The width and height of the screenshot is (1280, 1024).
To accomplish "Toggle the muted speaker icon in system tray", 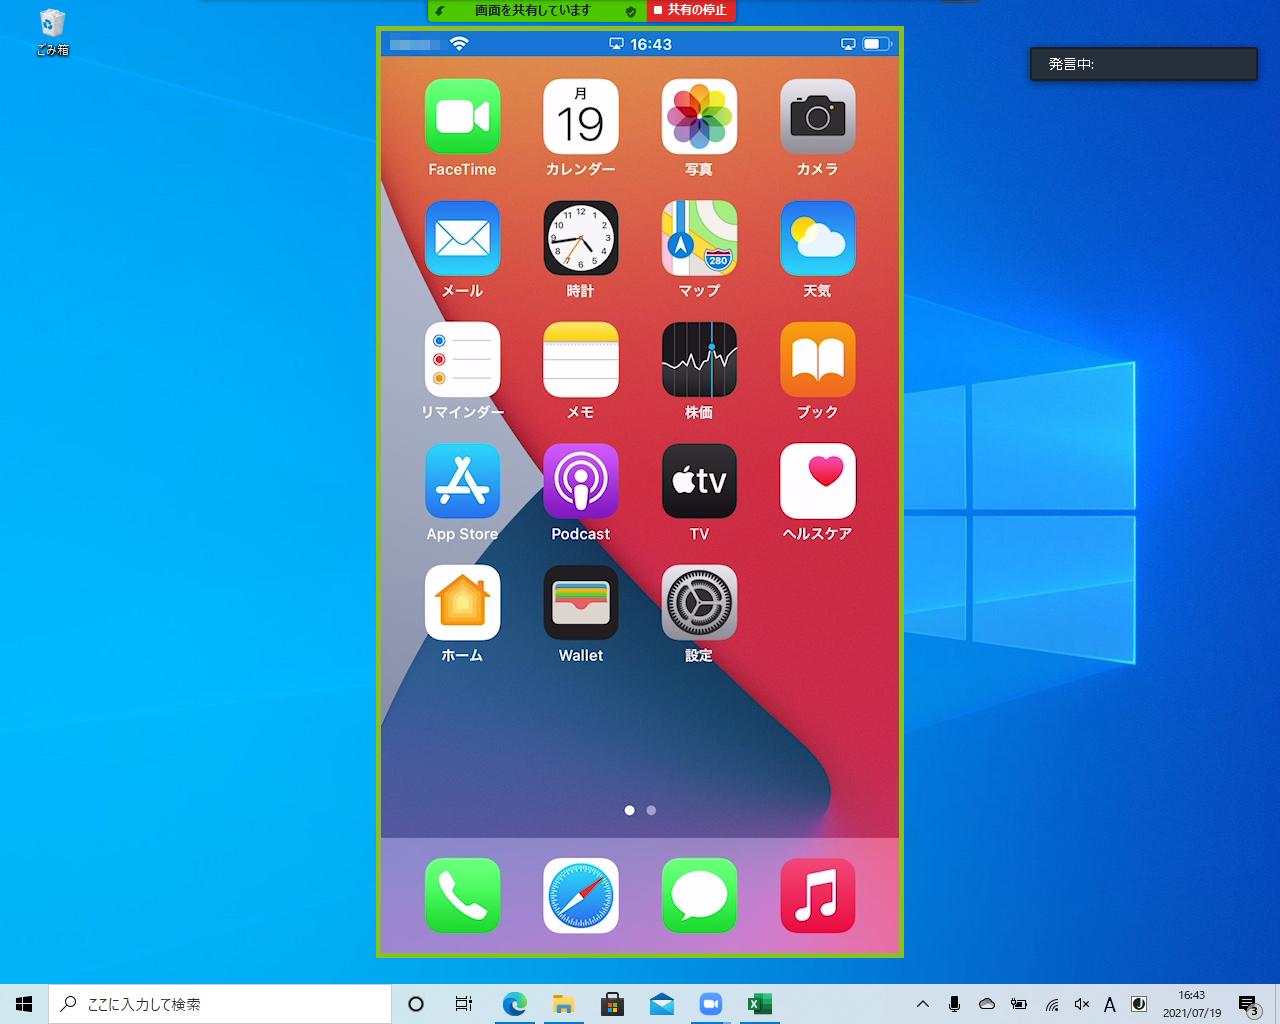I will [x=1081, y=1004].
